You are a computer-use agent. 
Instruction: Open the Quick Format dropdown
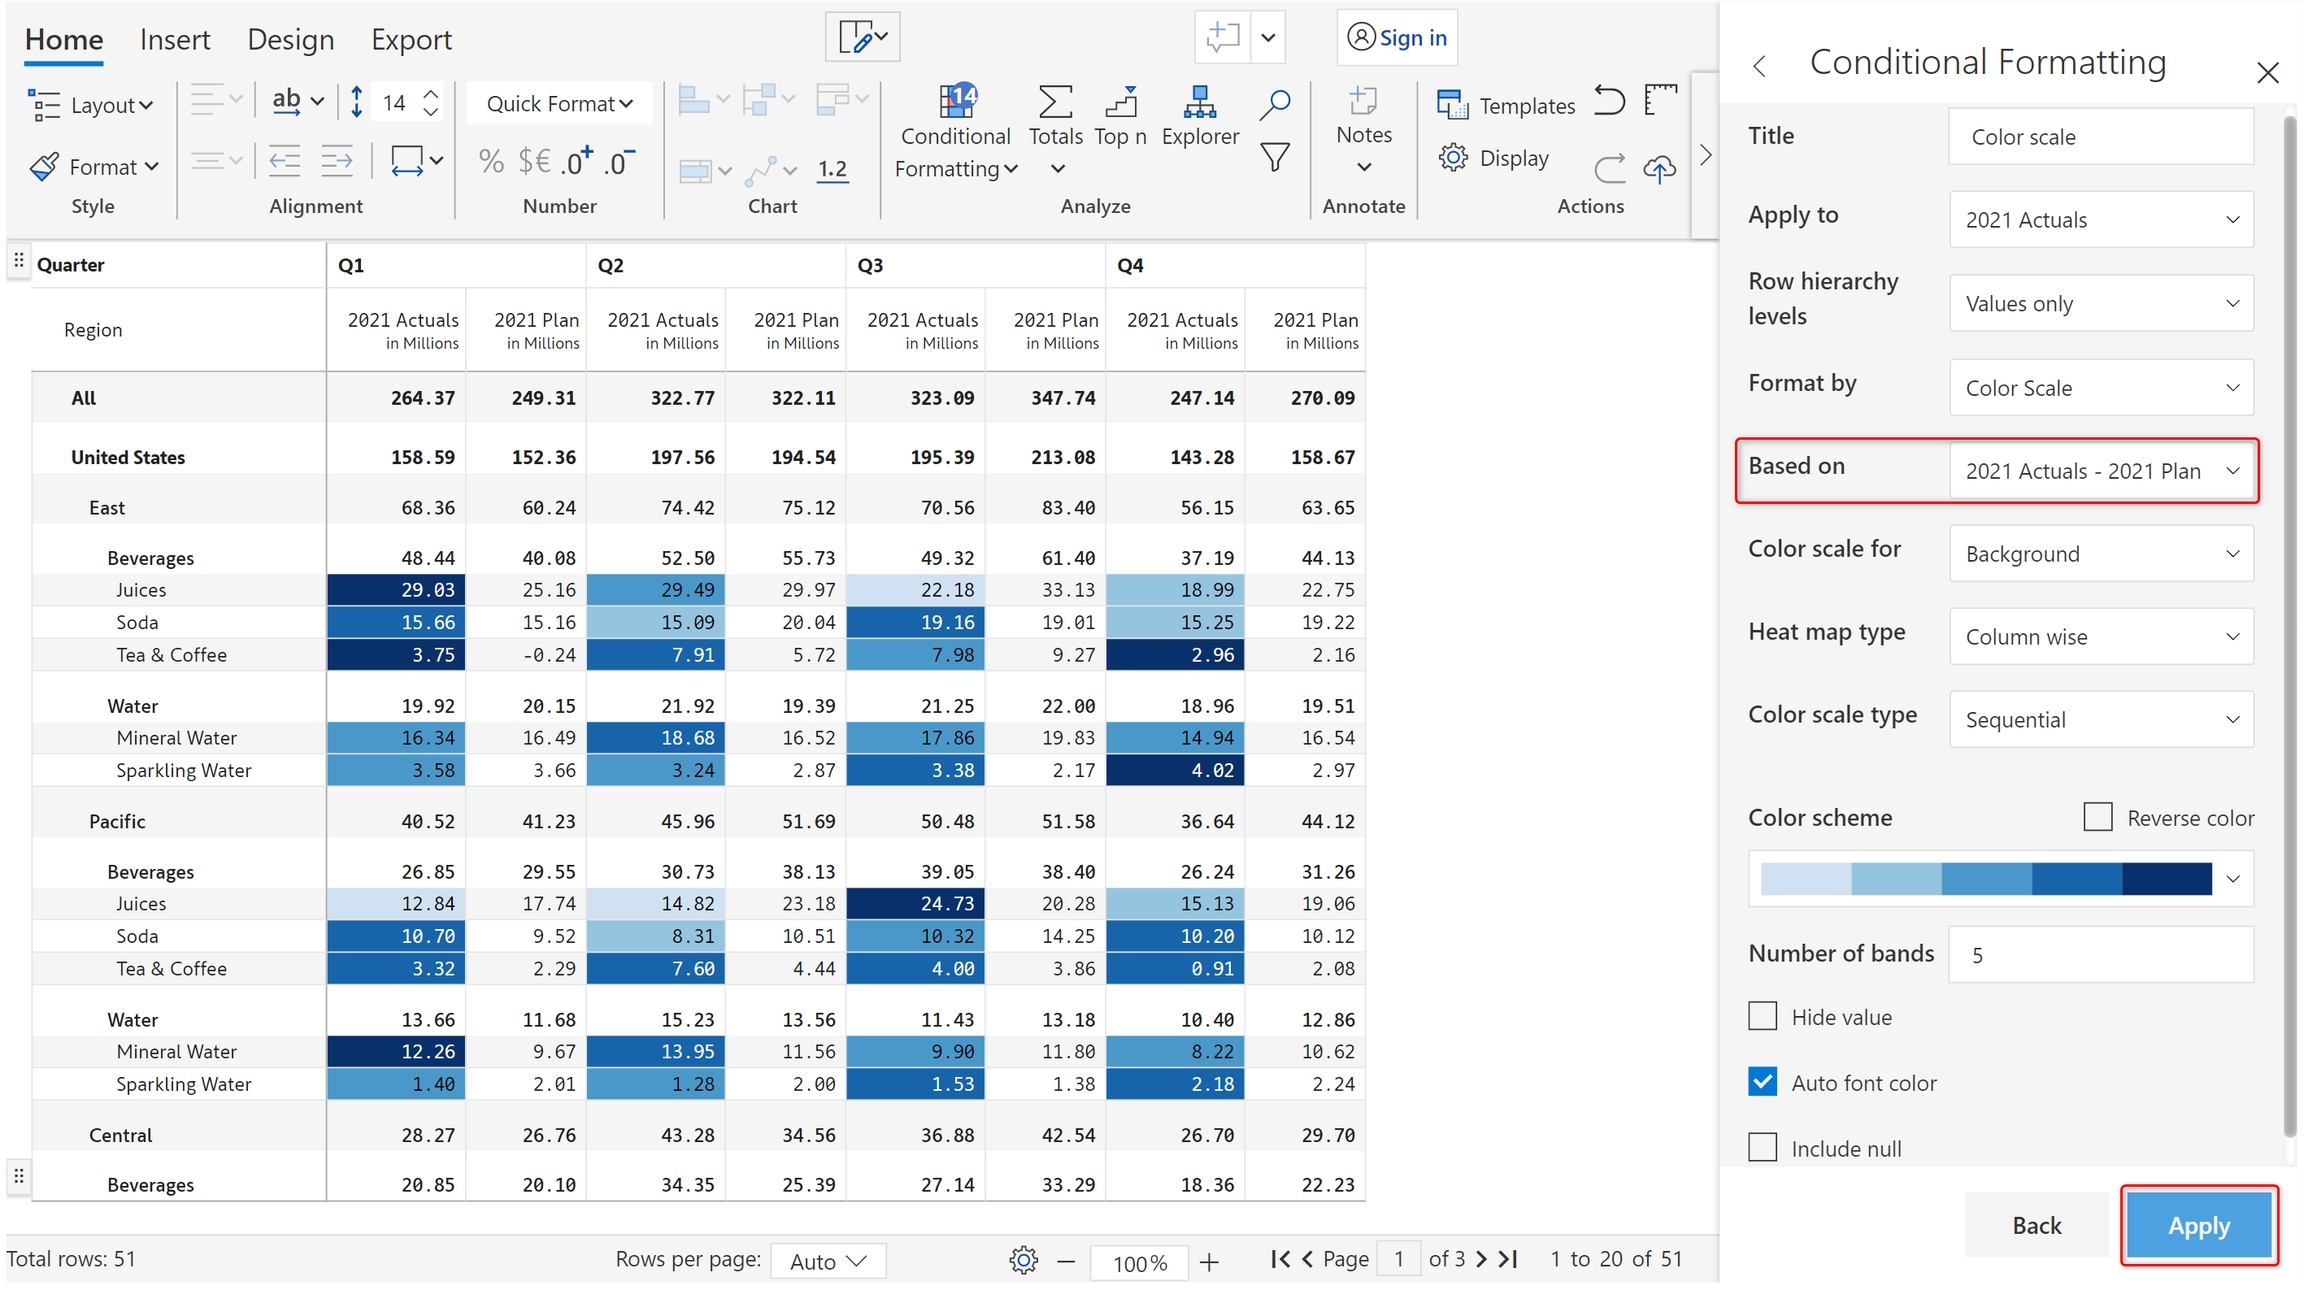point(559,104)
